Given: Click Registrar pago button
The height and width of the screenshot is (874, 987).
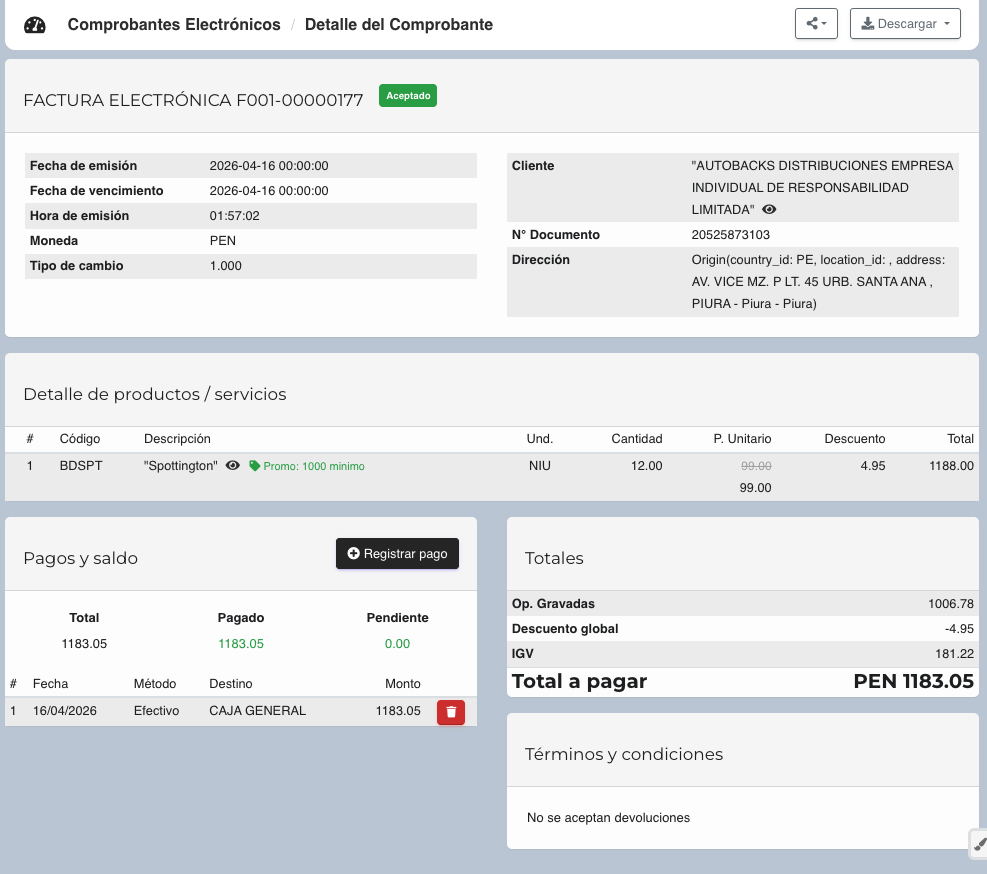Looking at the screenshot, I should (397, 554).
